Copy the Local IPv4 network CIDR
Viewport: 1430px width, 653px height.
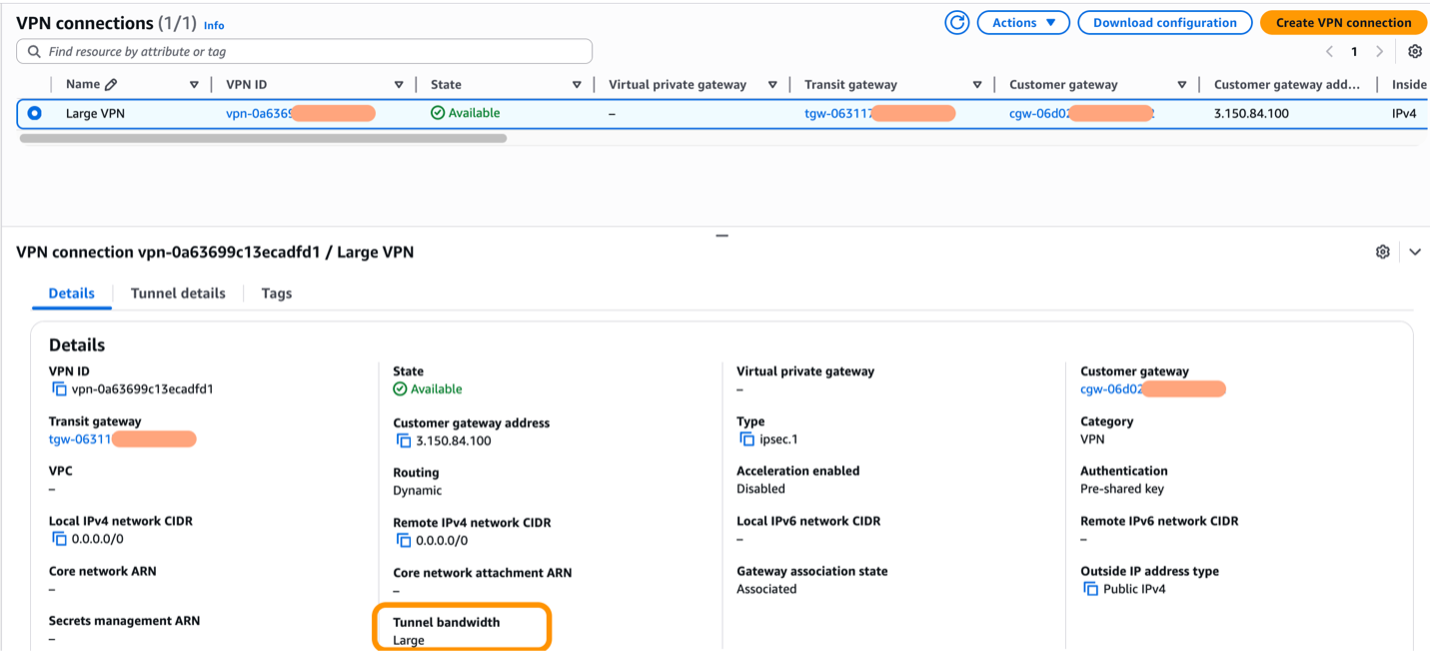tap(60, 539)
